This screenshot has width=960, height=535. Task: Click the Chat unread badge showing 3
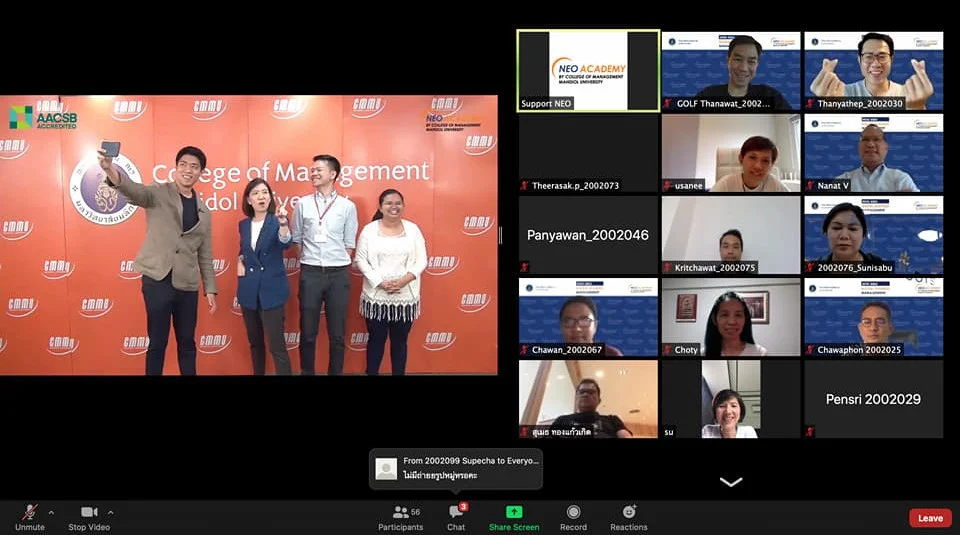463,507
